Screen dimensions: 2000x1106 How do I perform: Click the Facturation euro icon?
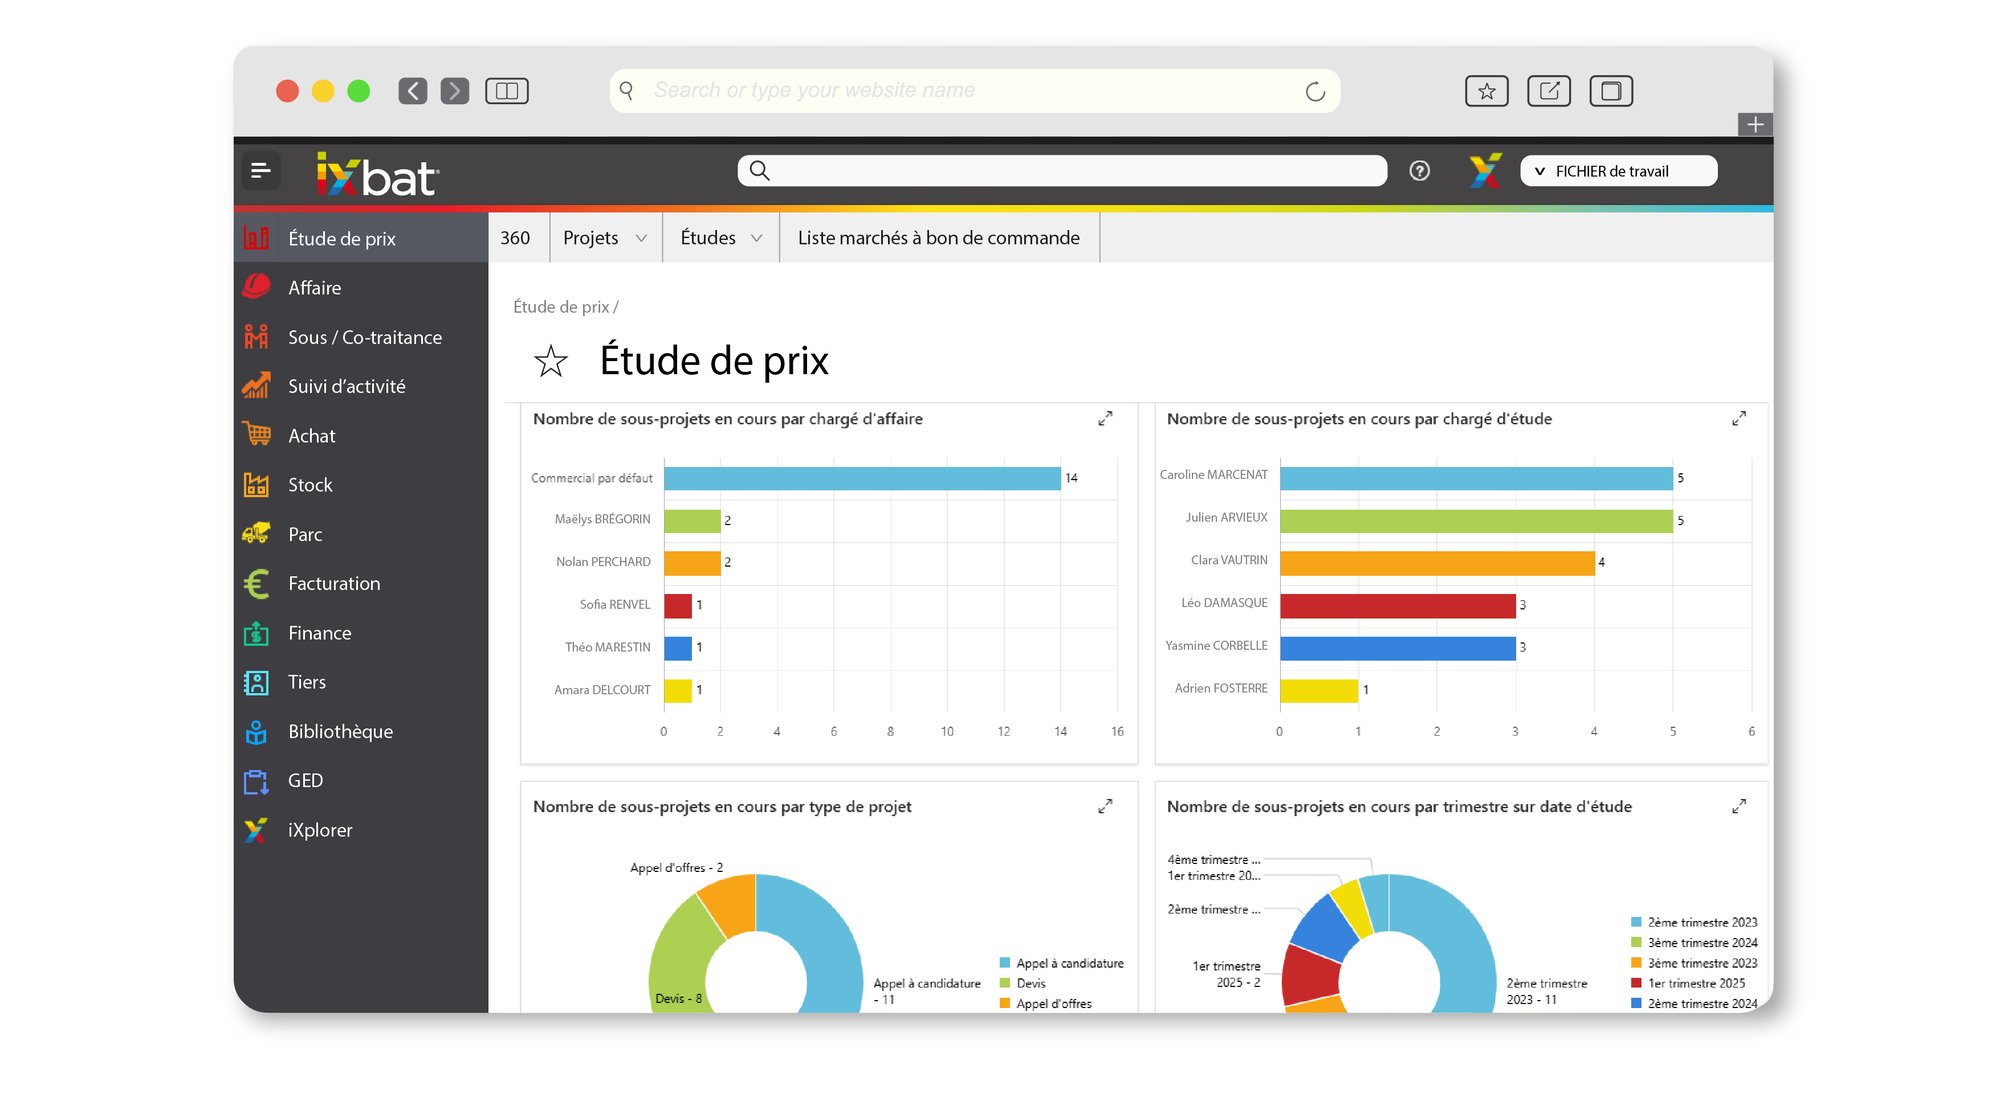coord(257,583)
